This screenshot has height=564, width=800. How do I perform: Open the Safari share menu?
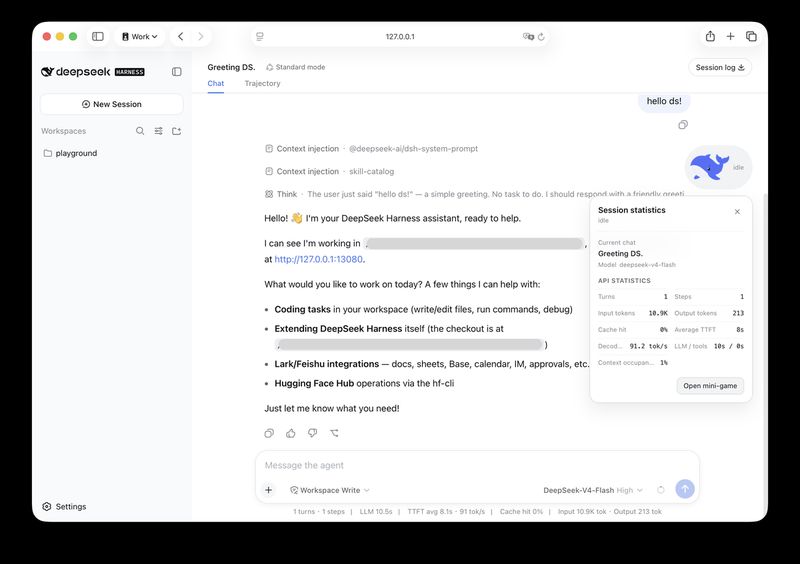pyautogui.click(x=710, y=36)
